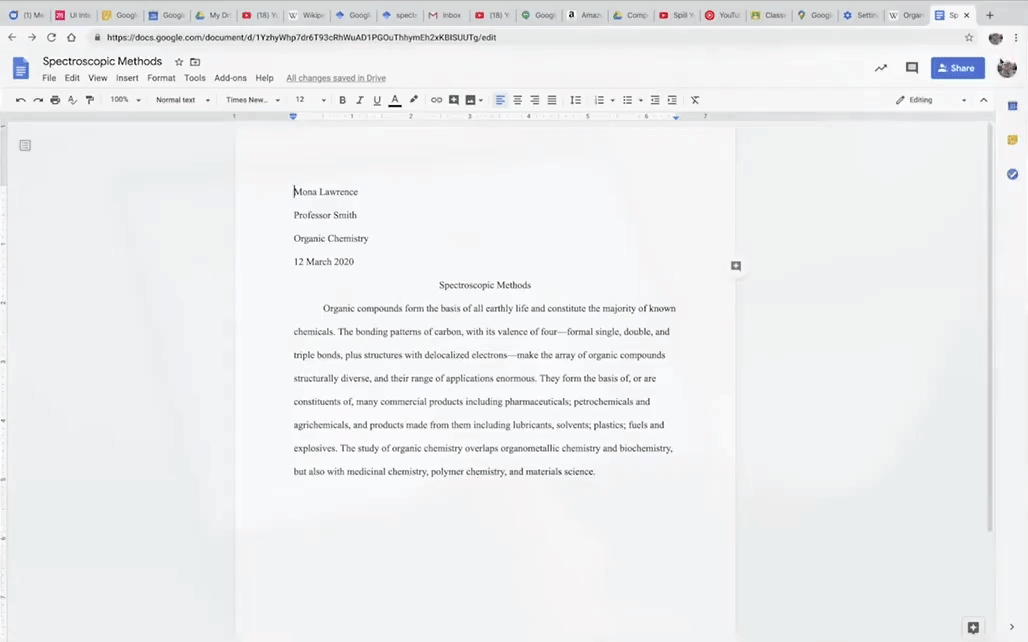Click the browser address bar
The width and height of the screenshot is (1028, 642).
(400, 37)
